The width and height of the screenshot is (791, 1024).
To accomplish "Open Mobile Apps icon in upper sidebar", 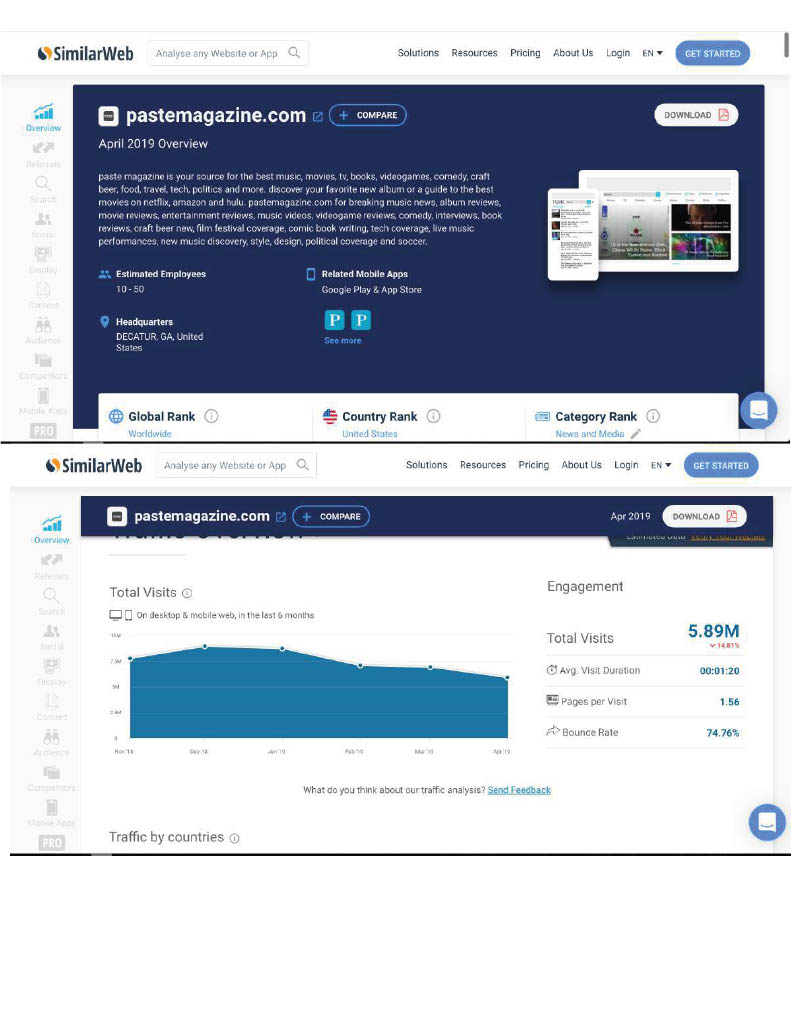I will [x=43, y=395].
